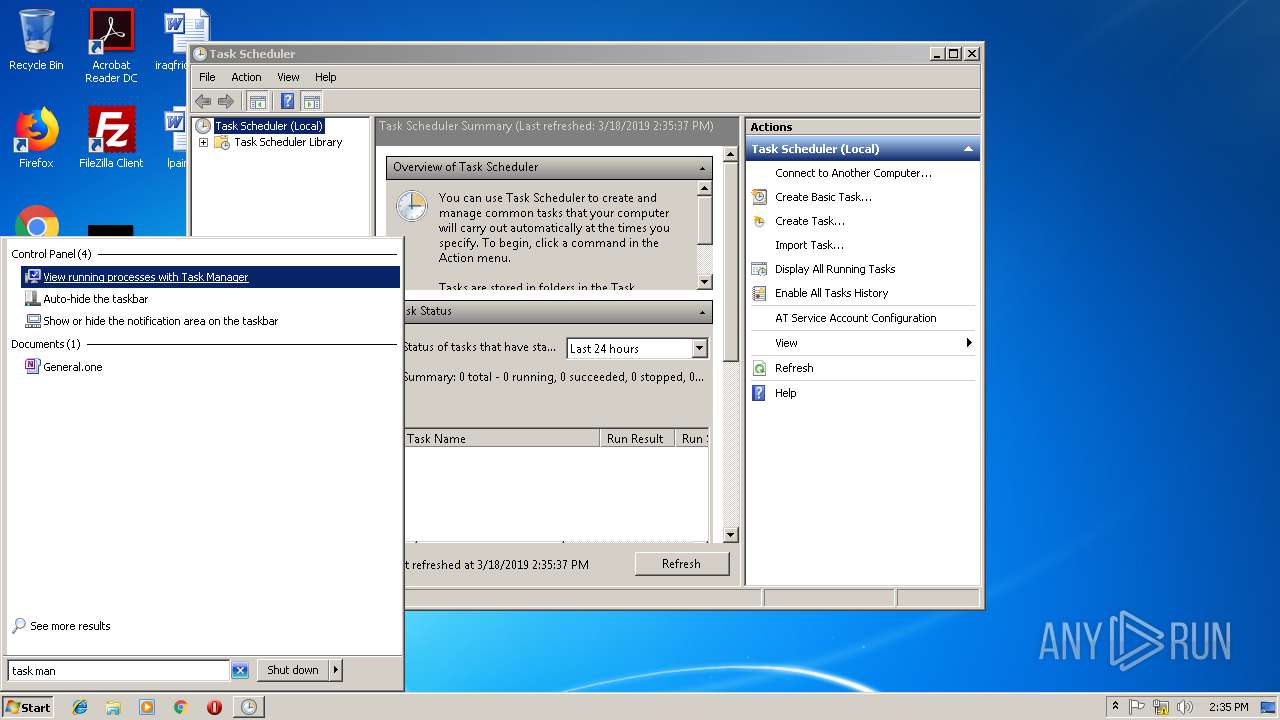Click the Shut down button

tap(293, 670)
